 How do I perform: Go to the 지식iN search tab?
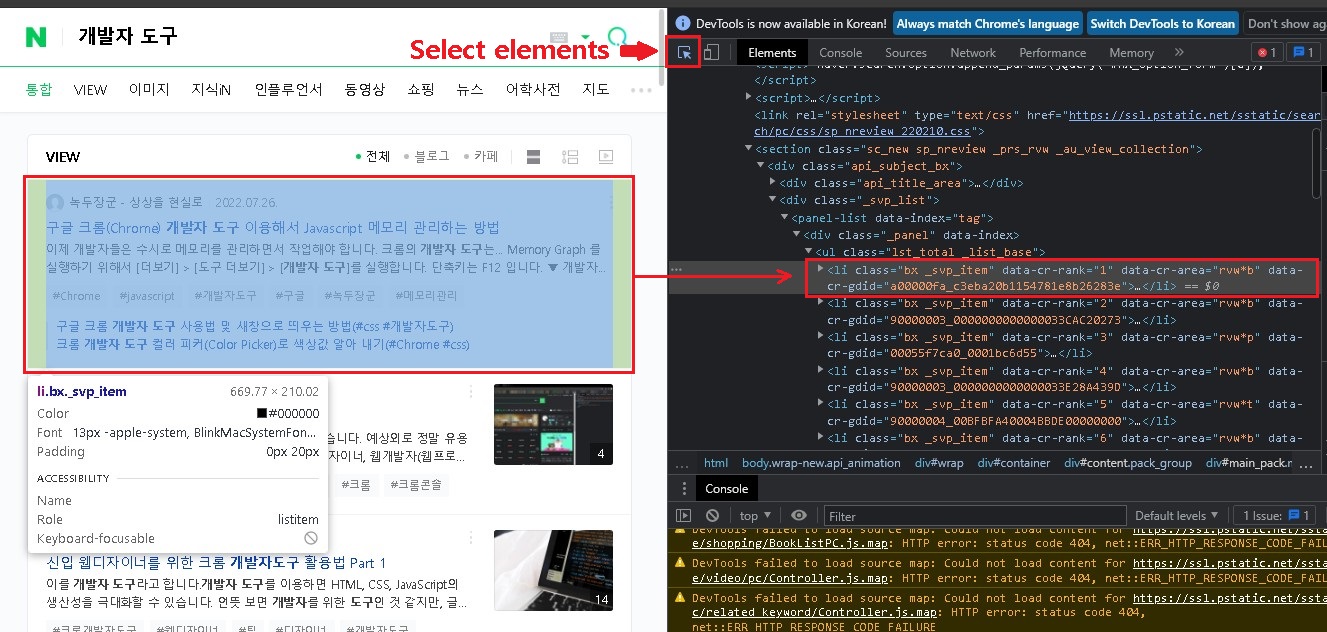(212, 89)
